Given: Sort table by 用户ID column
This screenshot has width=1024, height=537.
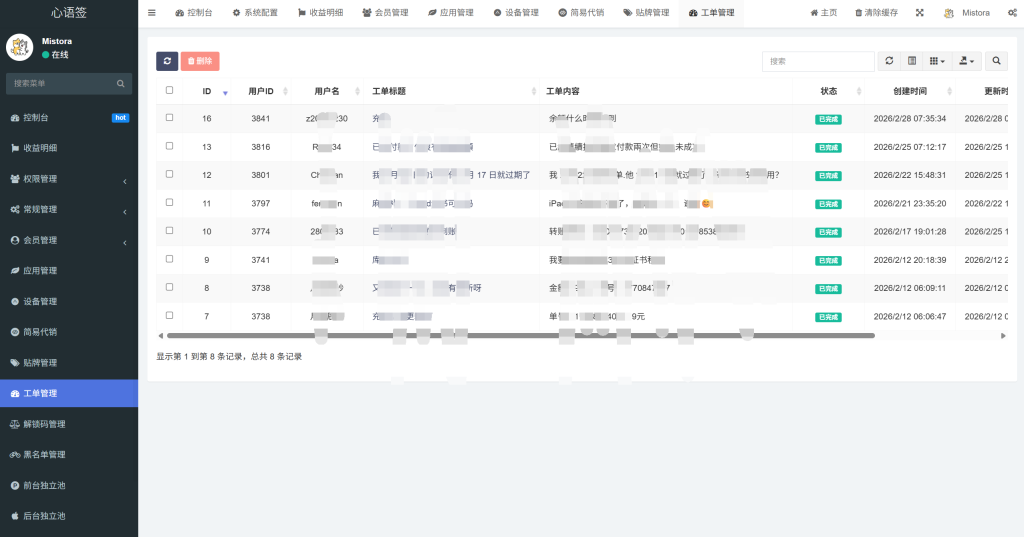Looking at the screenshot, I should tap(261, 91).
